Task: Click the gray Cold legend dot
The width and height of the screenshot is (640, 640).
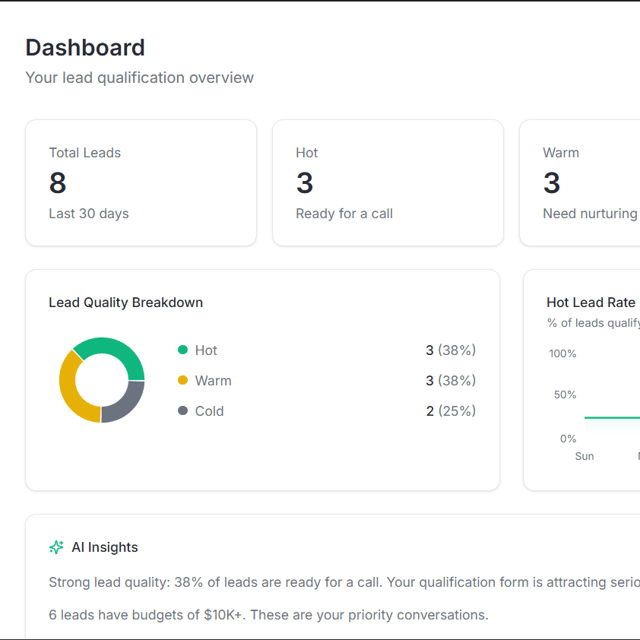Action: [182, 411]
